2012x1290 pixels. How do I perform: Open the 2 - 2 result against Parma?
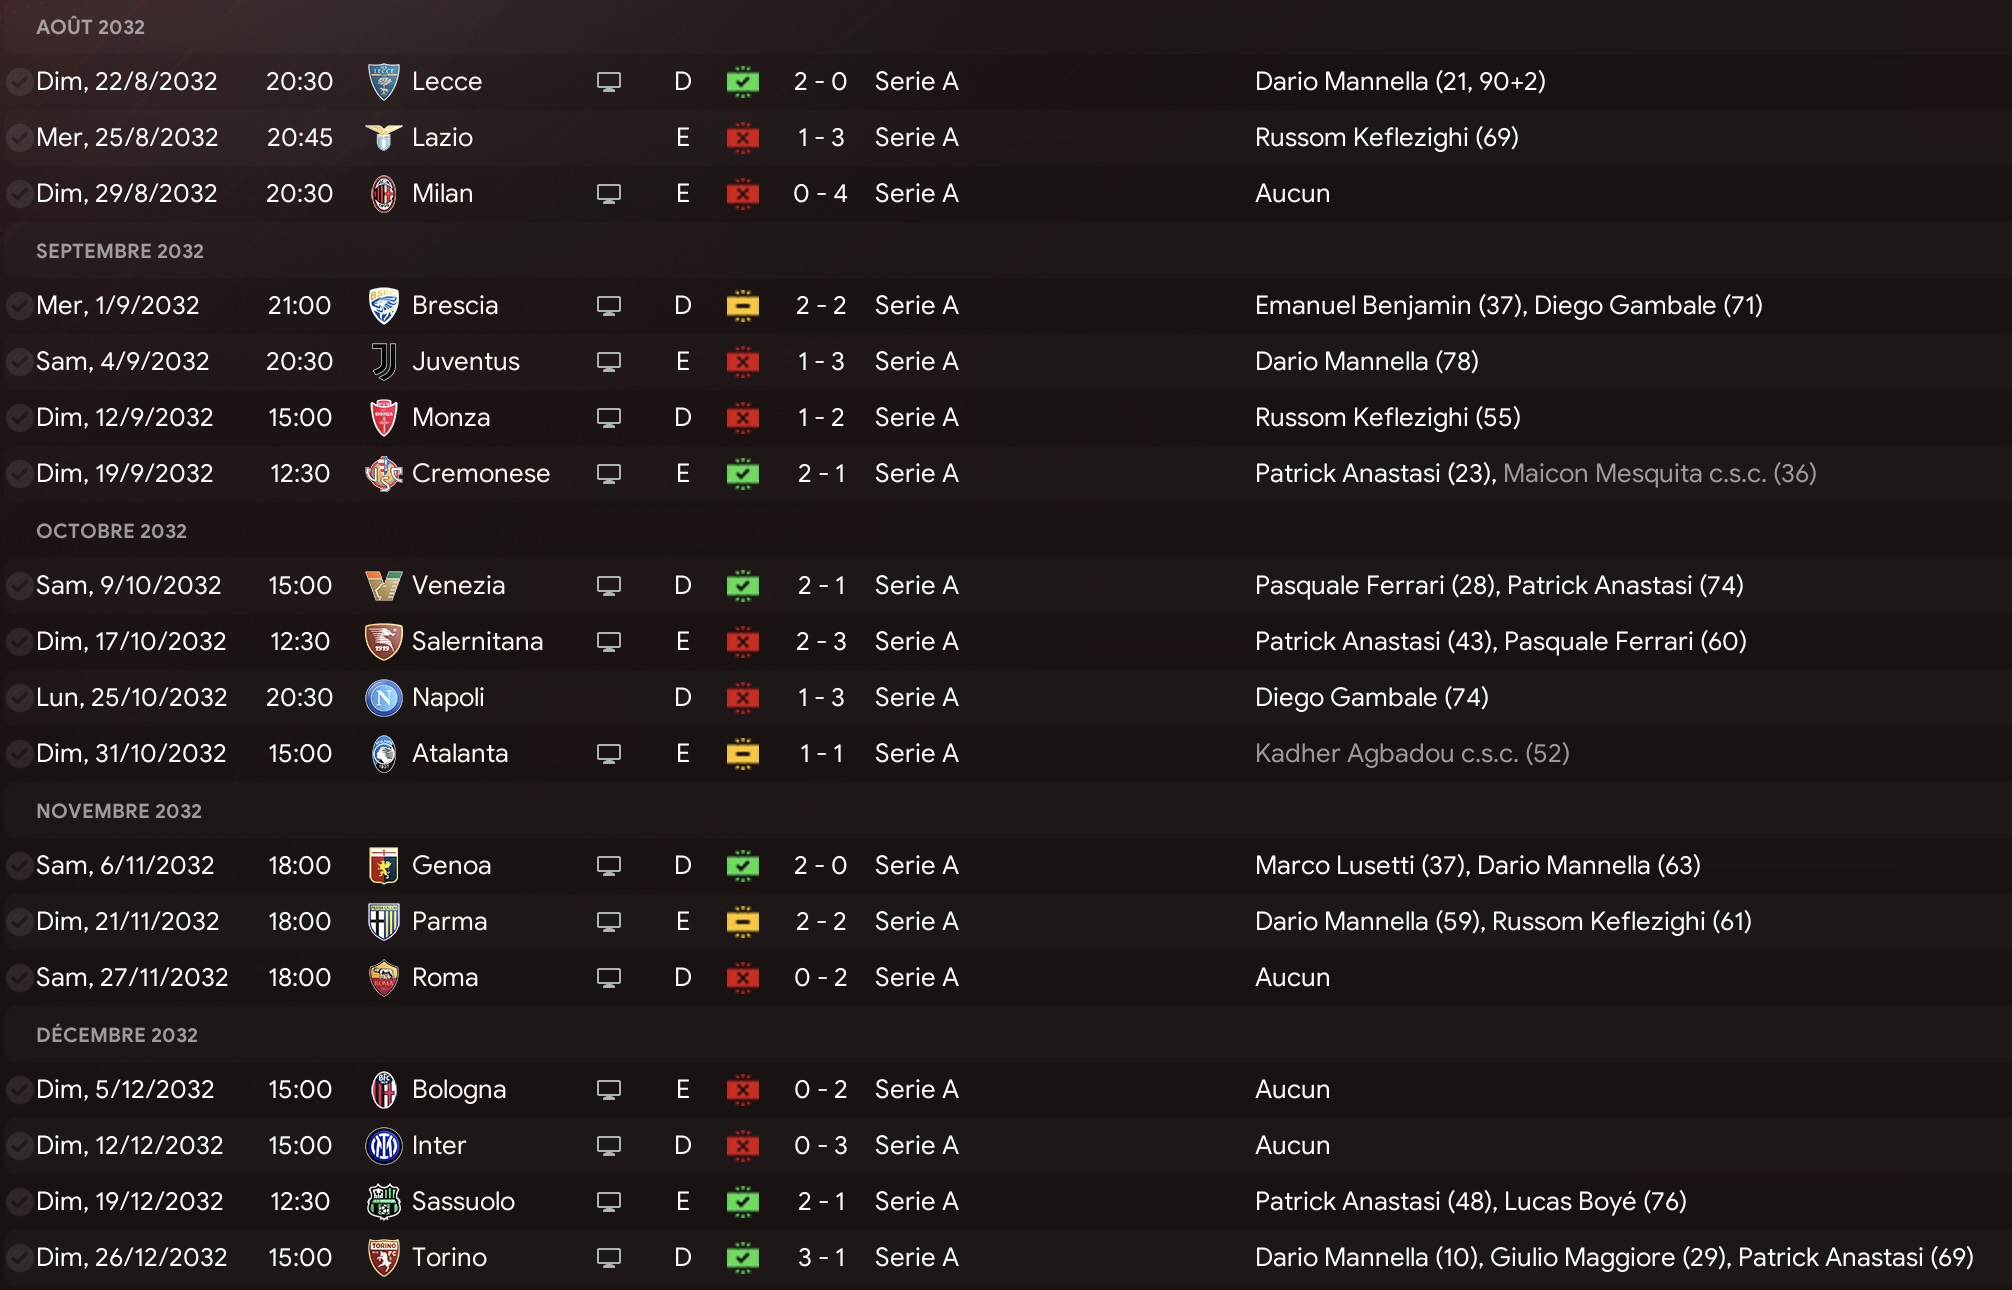[x=821, y=922]
